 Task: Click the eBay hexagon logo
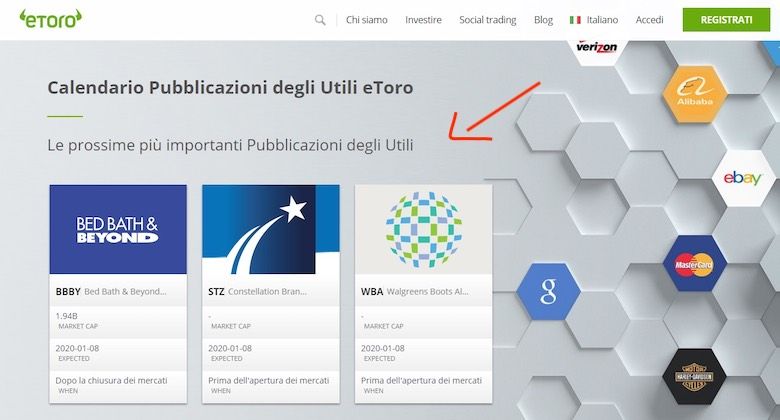coord(743,178)
